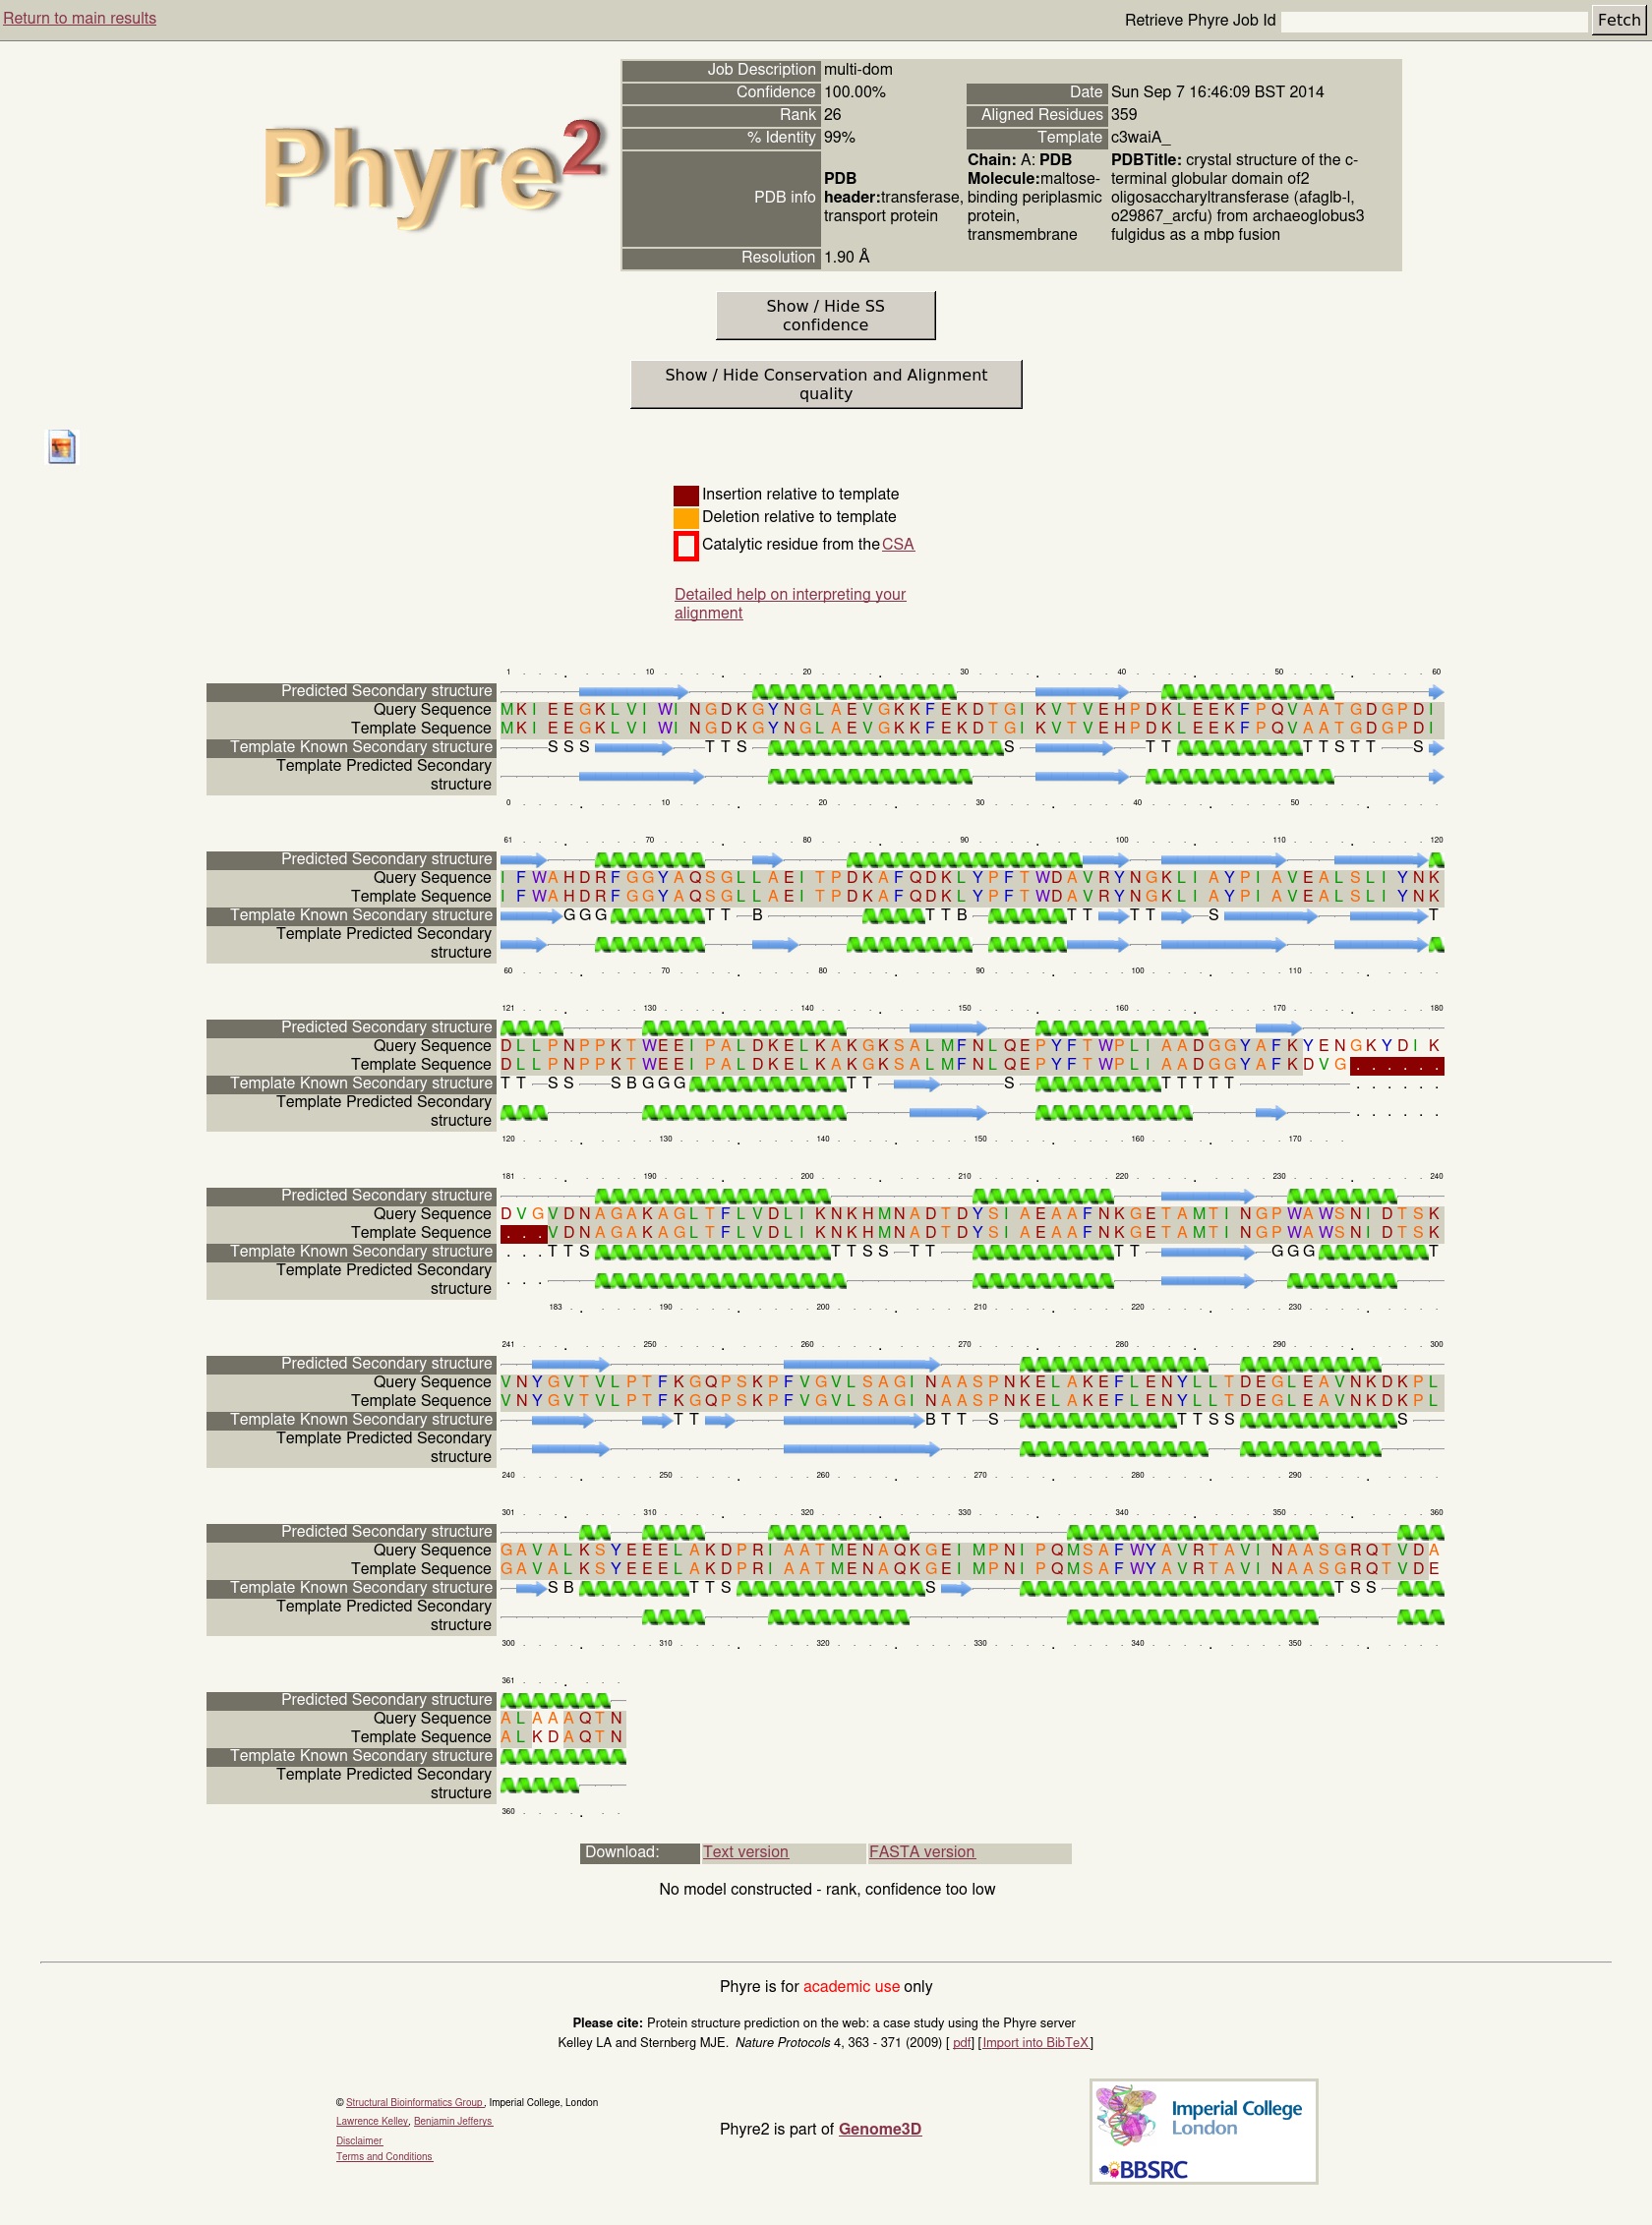Image resolution: width=1652 pixels, height=2225 pixels.
Task: Download the FASTA version
Action: coord(921,1852)
